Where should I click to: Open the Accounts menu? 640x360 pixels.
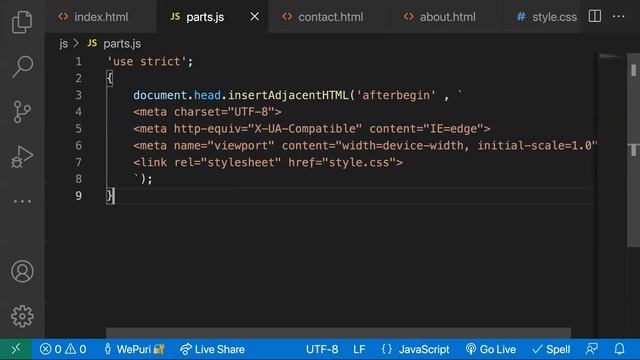[x=22, y=271]
